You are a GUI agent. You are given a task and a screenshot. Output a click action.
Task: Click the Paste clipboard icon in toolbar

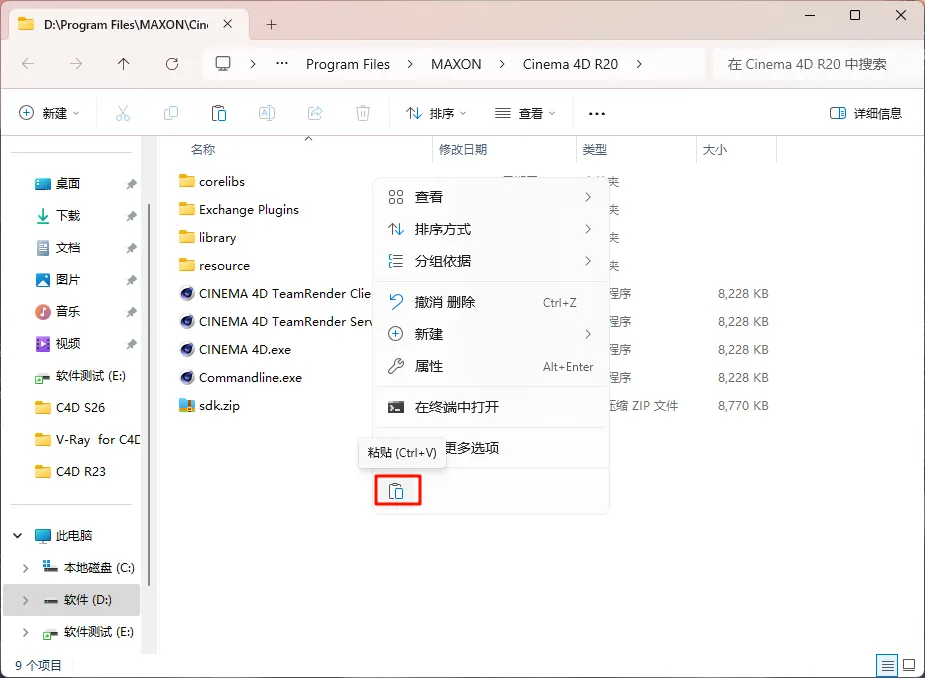pos(219,113)
